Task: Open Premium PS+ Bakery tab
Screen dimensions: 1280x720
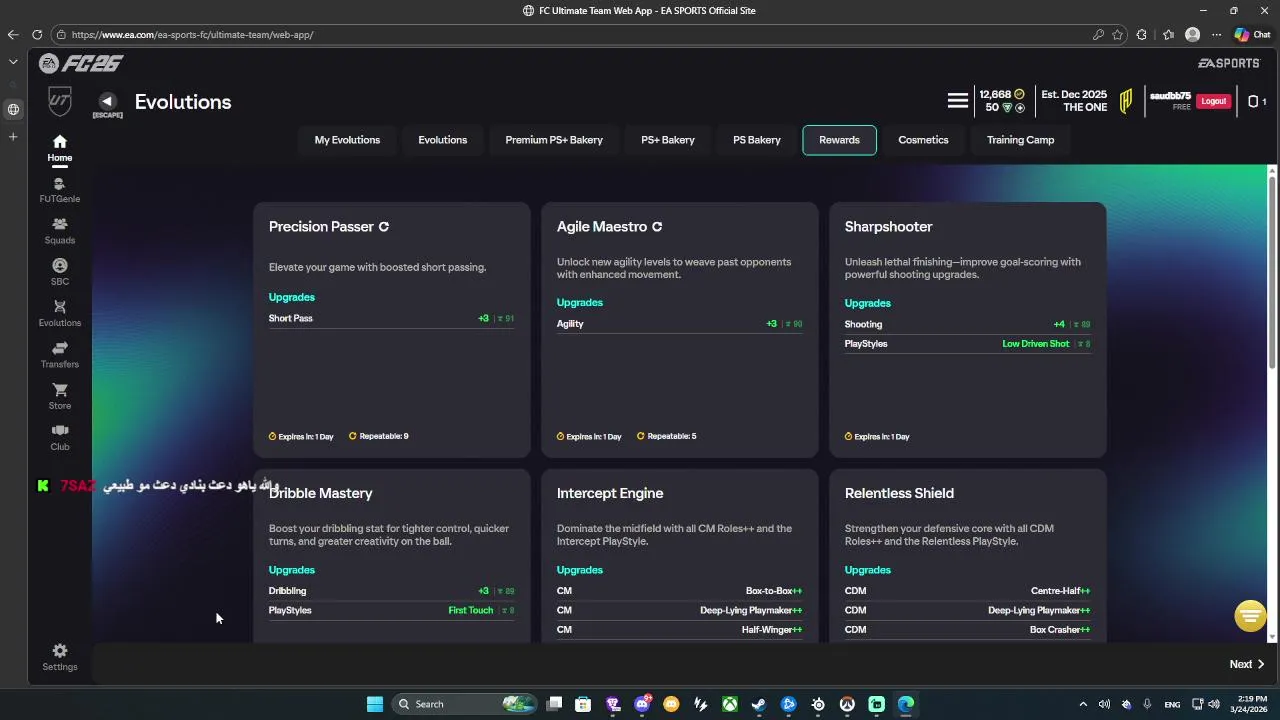Action: coord(554,140)
